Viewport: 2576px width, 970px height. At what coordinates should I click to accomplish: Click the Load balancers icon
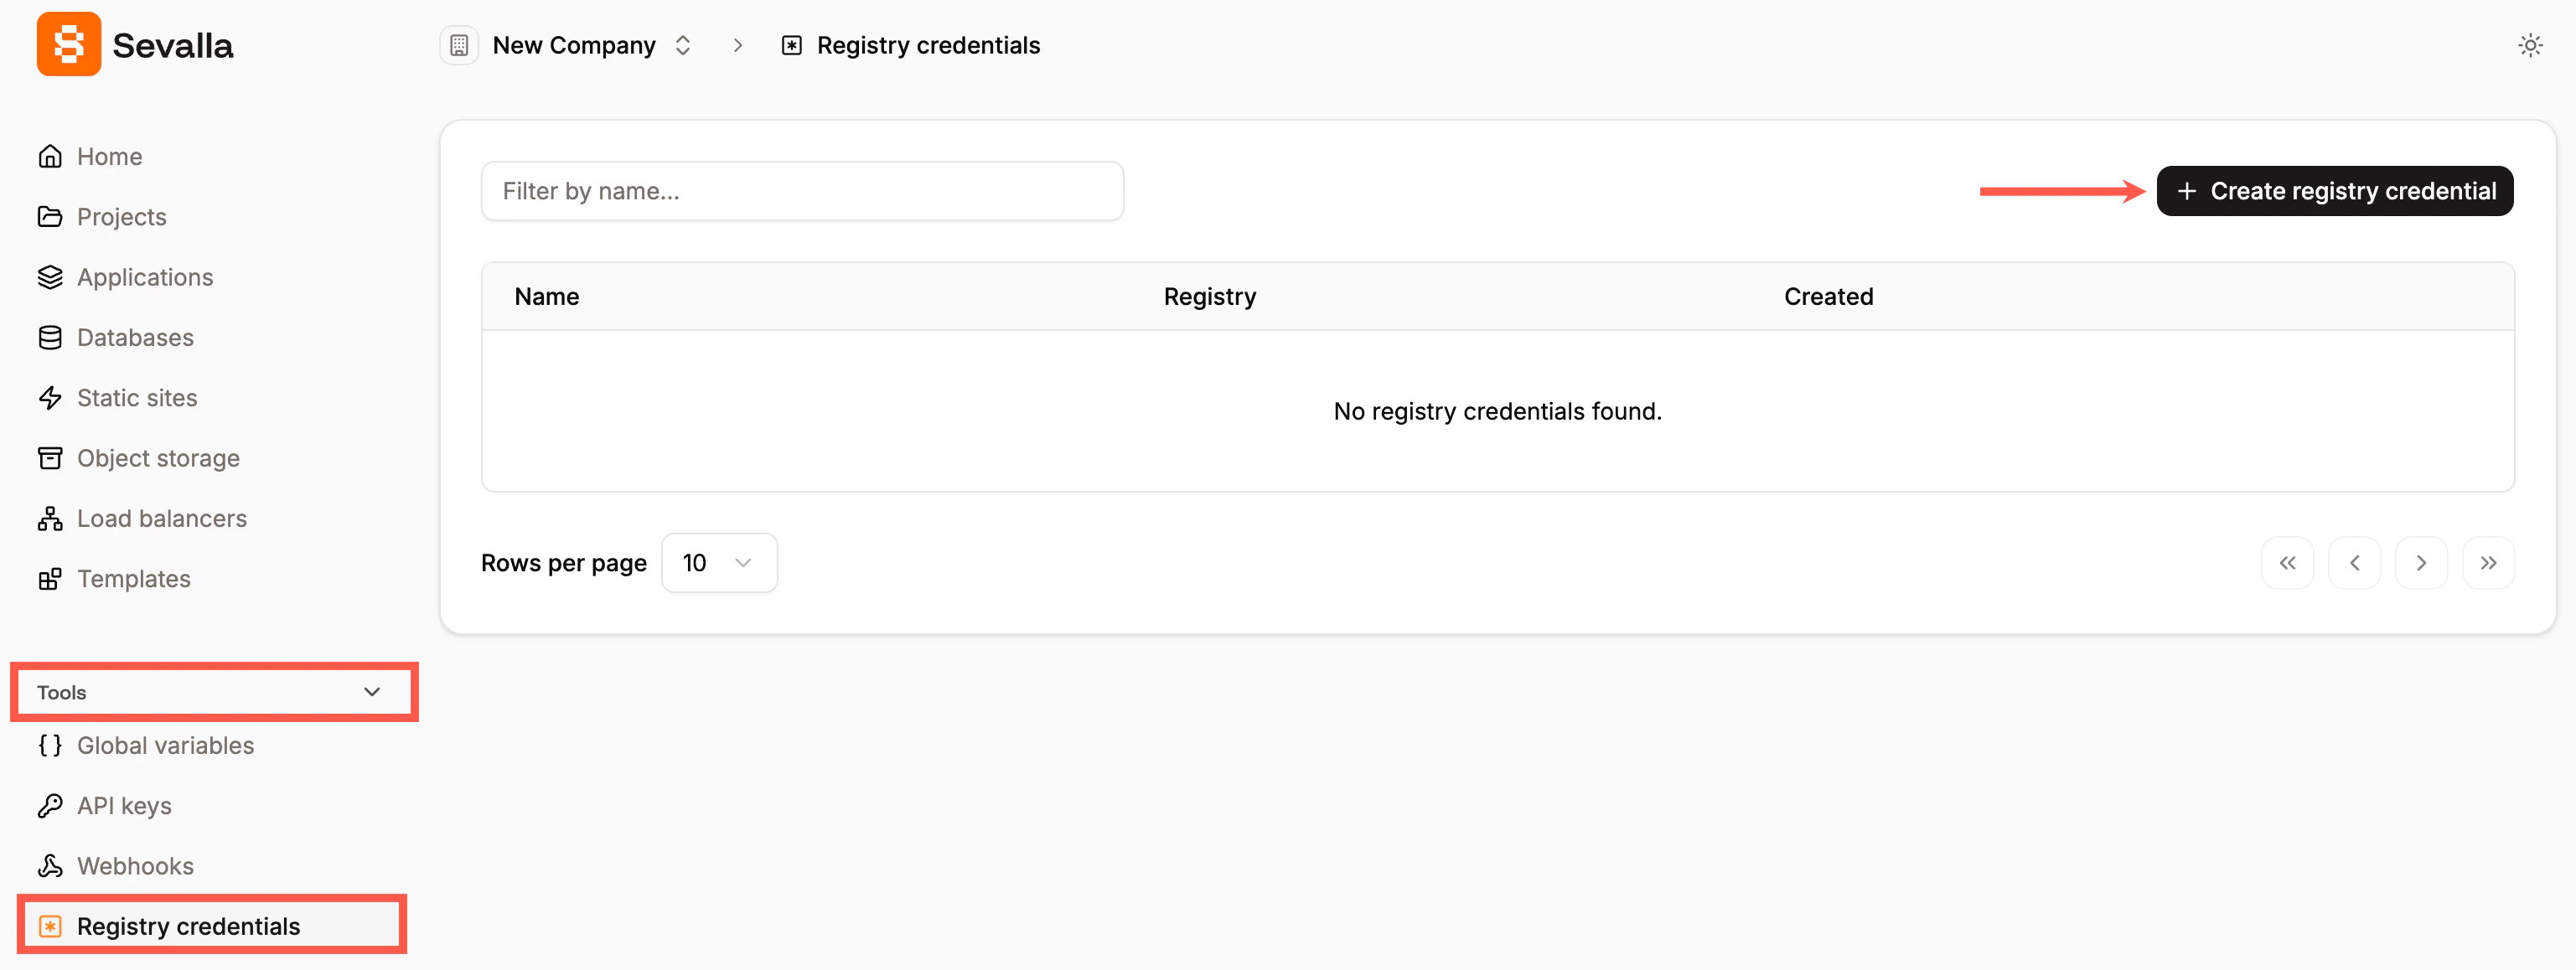pos(50,518)
